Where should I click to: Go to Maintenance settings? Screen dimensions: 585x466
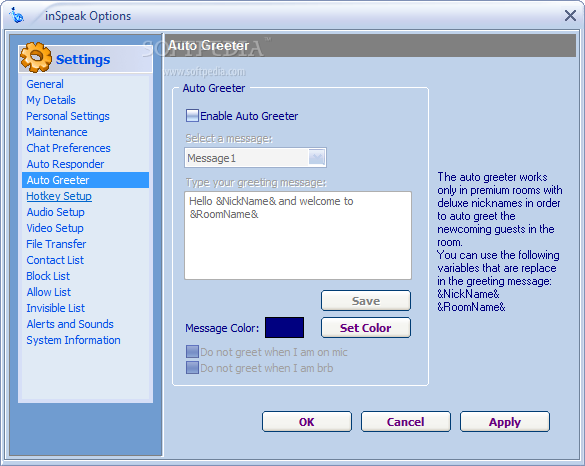tap(57, 132)
